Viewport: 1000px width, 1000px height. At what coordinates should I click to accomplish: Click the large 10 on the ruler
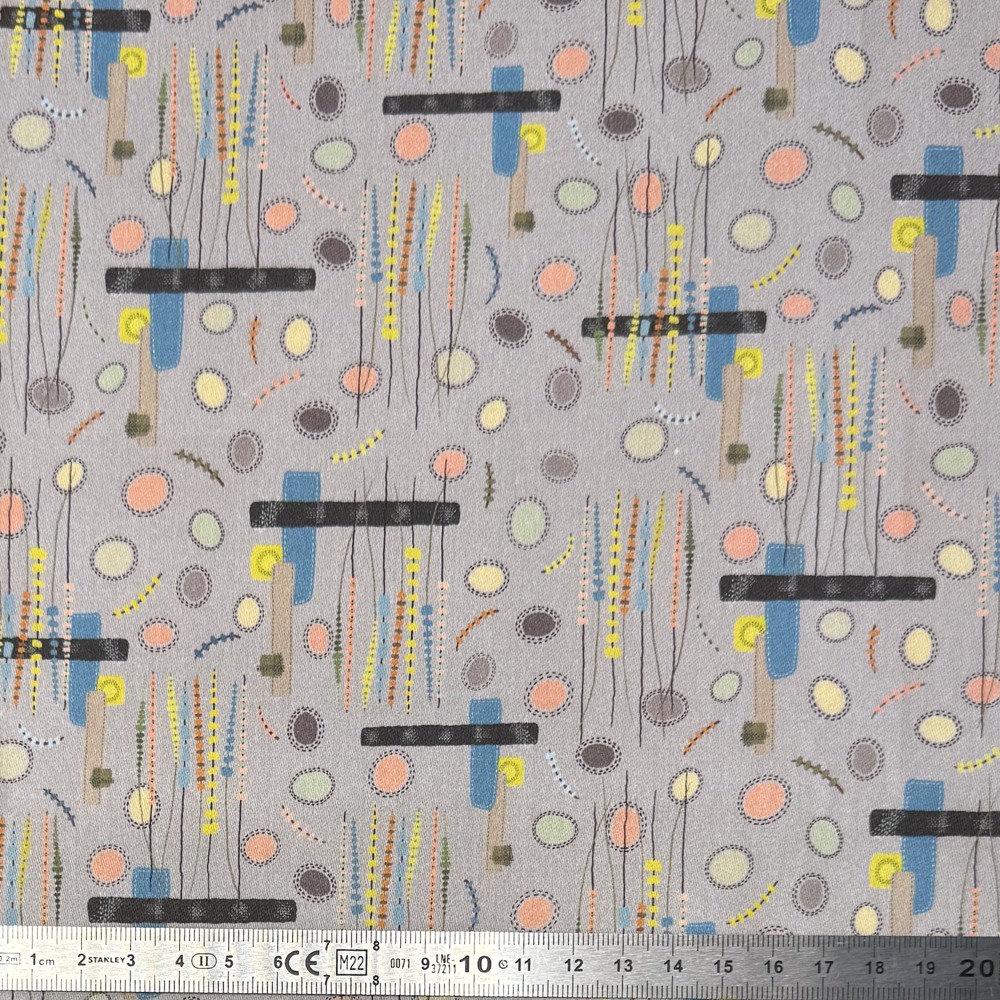tap(475, 964)
